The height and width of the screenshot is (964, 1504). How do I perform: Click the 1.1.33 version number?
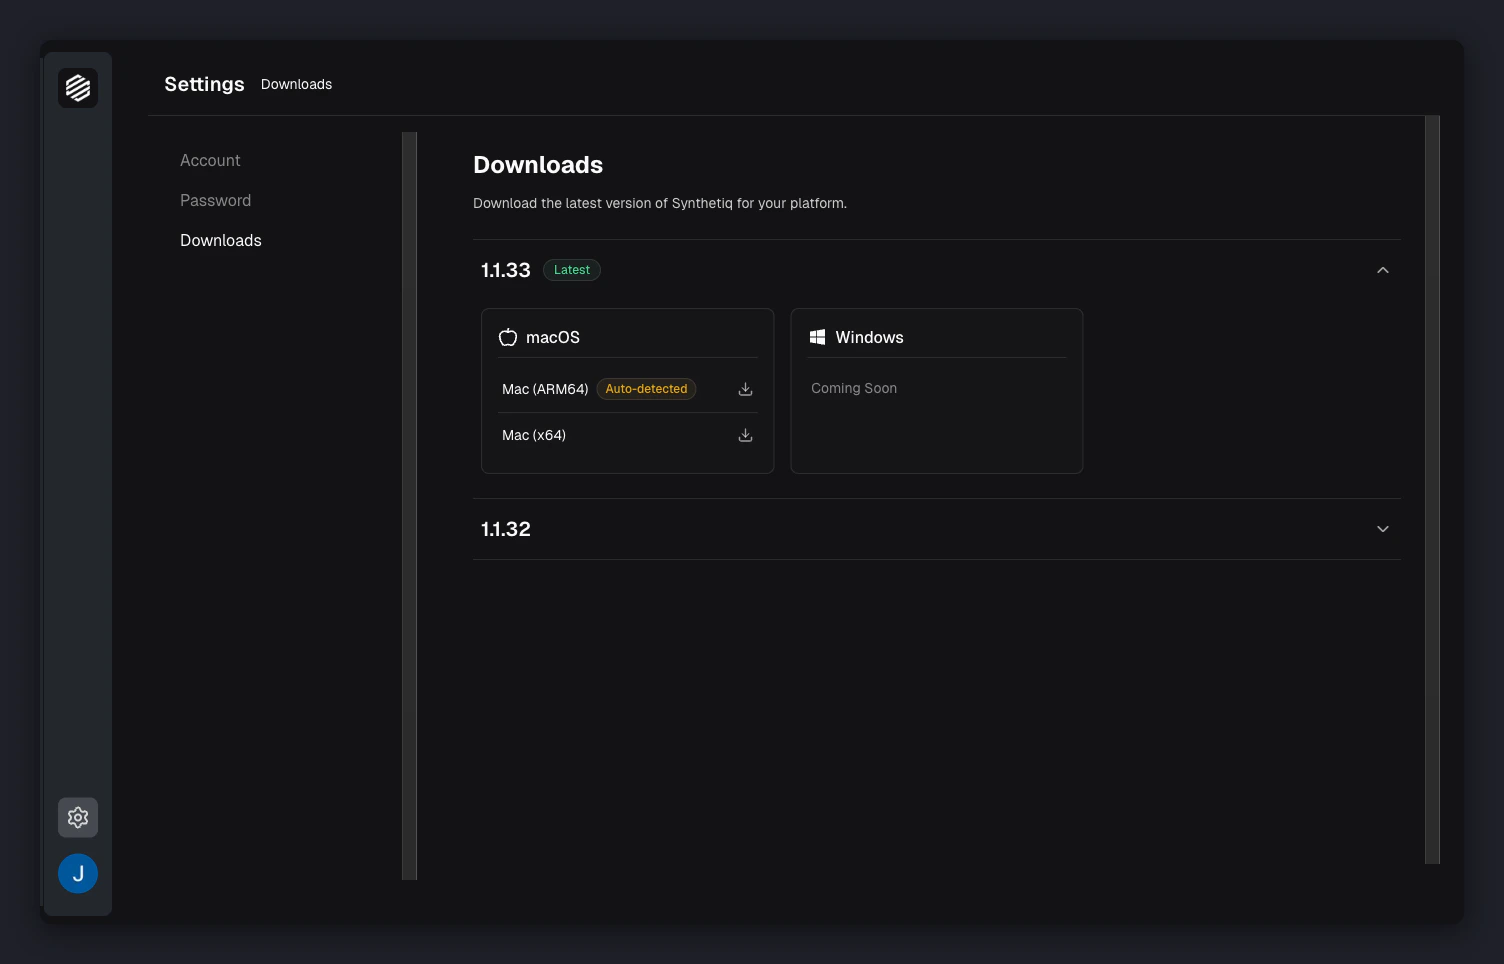point(506,270)
